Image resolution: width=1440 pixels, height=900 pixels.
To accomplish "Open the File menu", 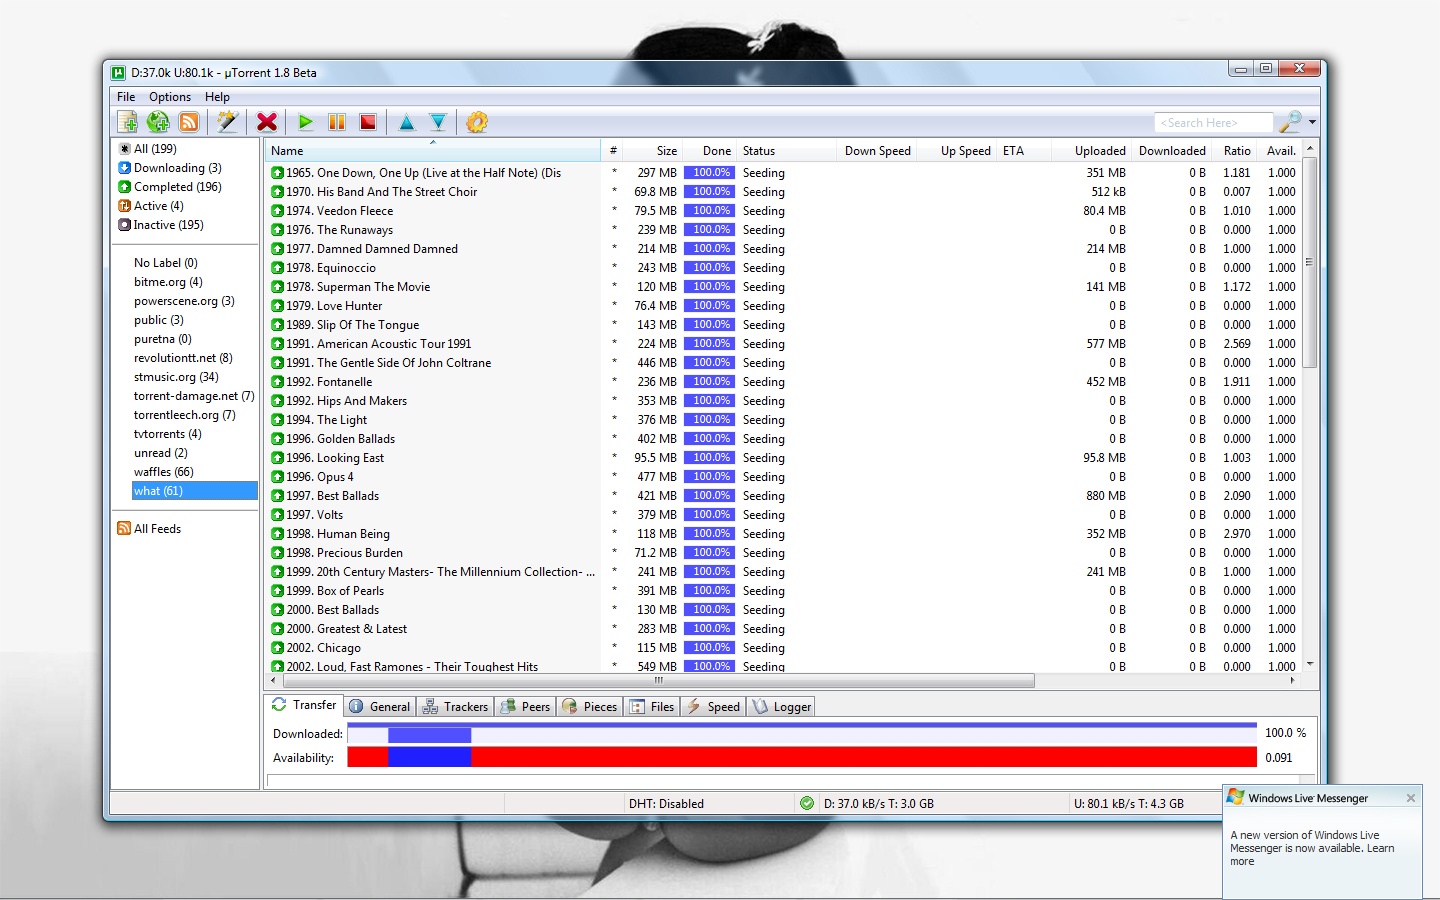I will pyautogui.click(x=126, y=97).
